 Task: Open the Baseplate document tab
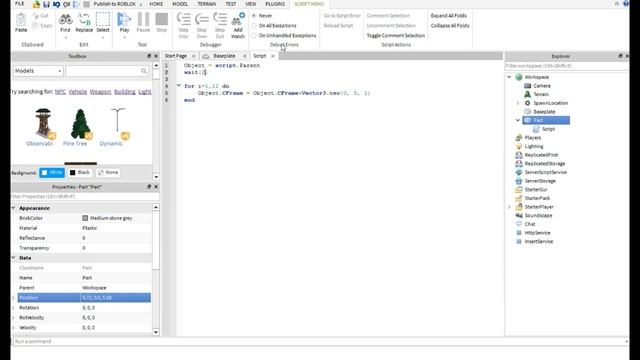[224, 56]
